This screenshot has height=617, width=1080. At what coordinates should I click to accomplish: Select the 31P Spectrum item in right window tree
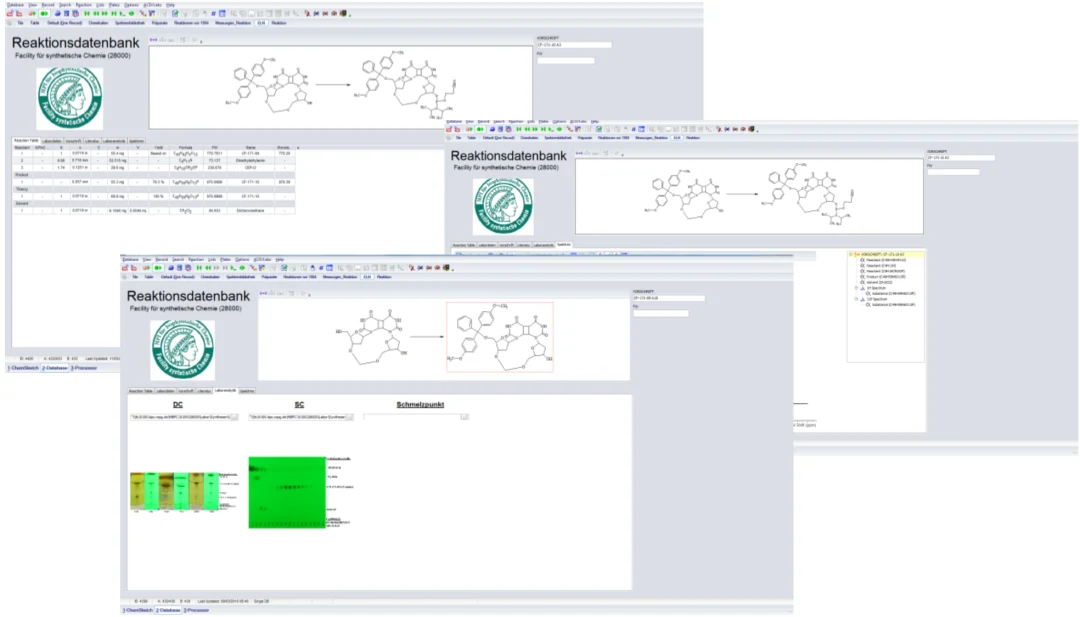coord(877,299)
